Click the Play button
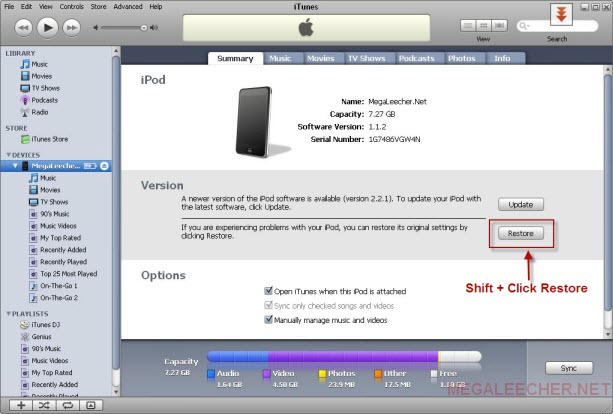This screenshot has height=414, width=613. click(x=48, y=27)
